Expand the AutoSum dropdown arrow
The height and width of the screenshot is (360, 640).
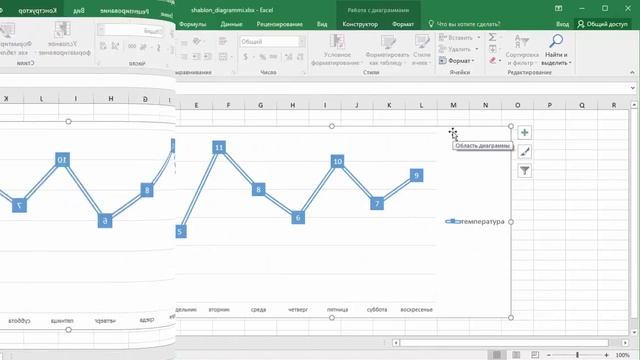[501, 38]
